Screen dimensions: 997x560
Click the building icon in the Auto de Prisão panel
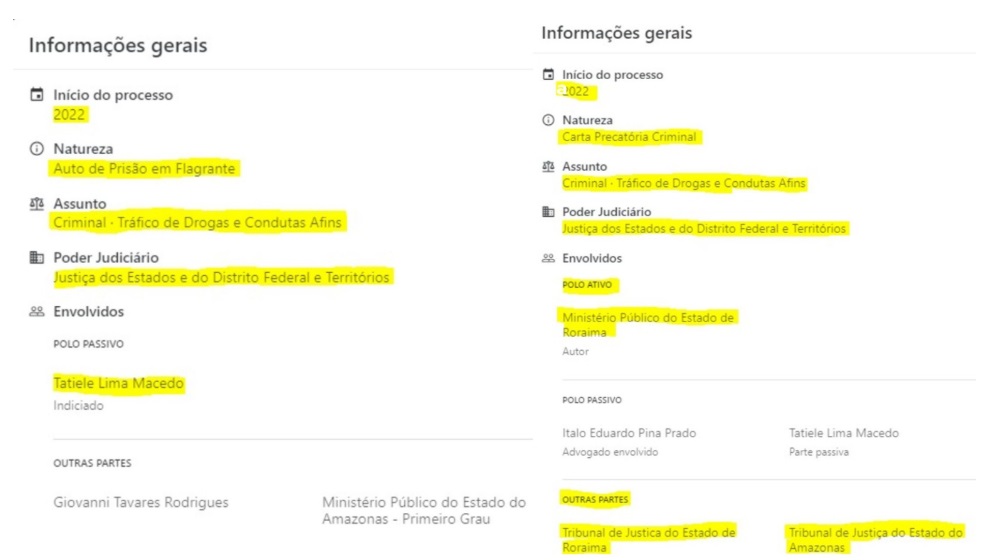tap(37, 258)
